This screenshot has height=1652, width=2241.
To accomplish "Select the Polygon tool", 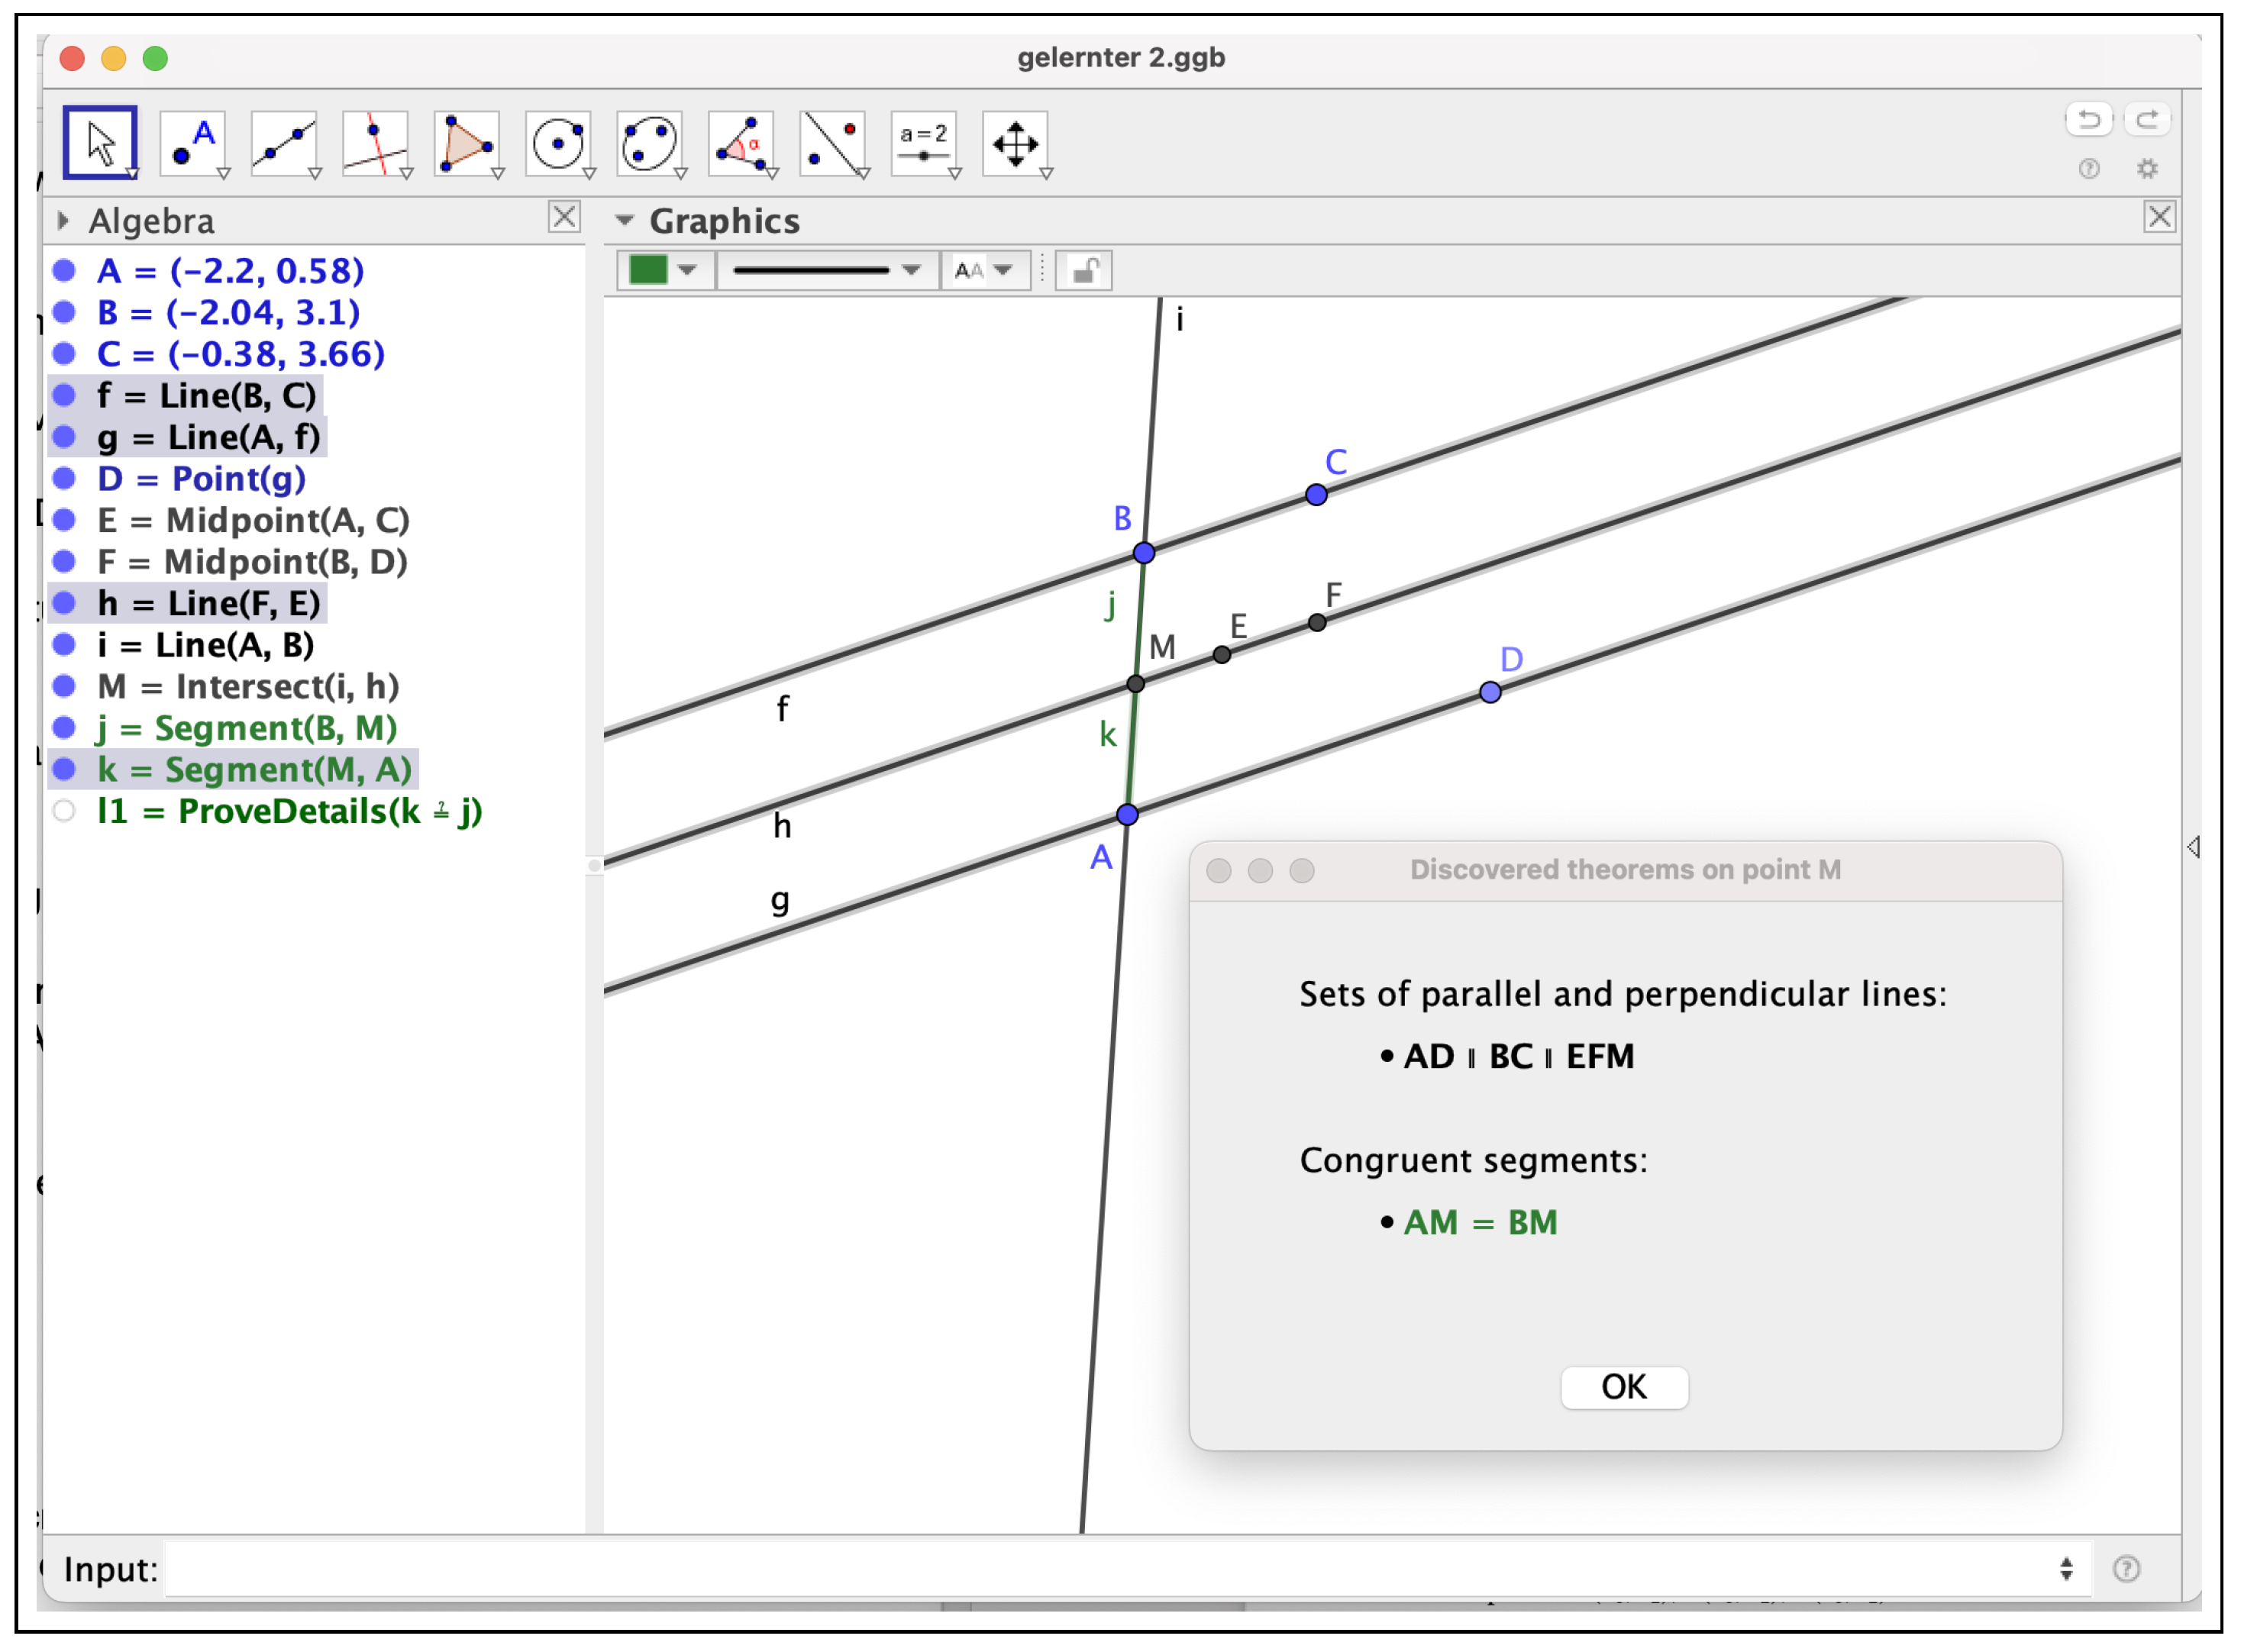I will (x=466, y=143).
